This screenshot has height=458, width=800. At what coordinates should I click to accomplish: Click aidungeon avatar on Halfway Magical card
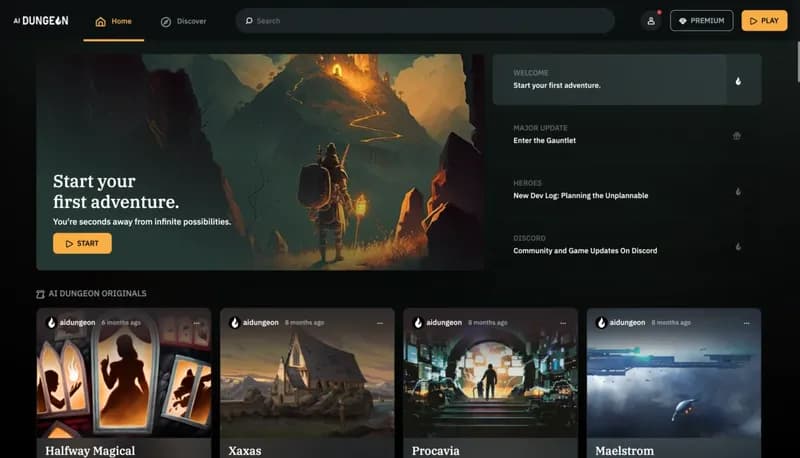pyautogui.click(x=51, y=323)
